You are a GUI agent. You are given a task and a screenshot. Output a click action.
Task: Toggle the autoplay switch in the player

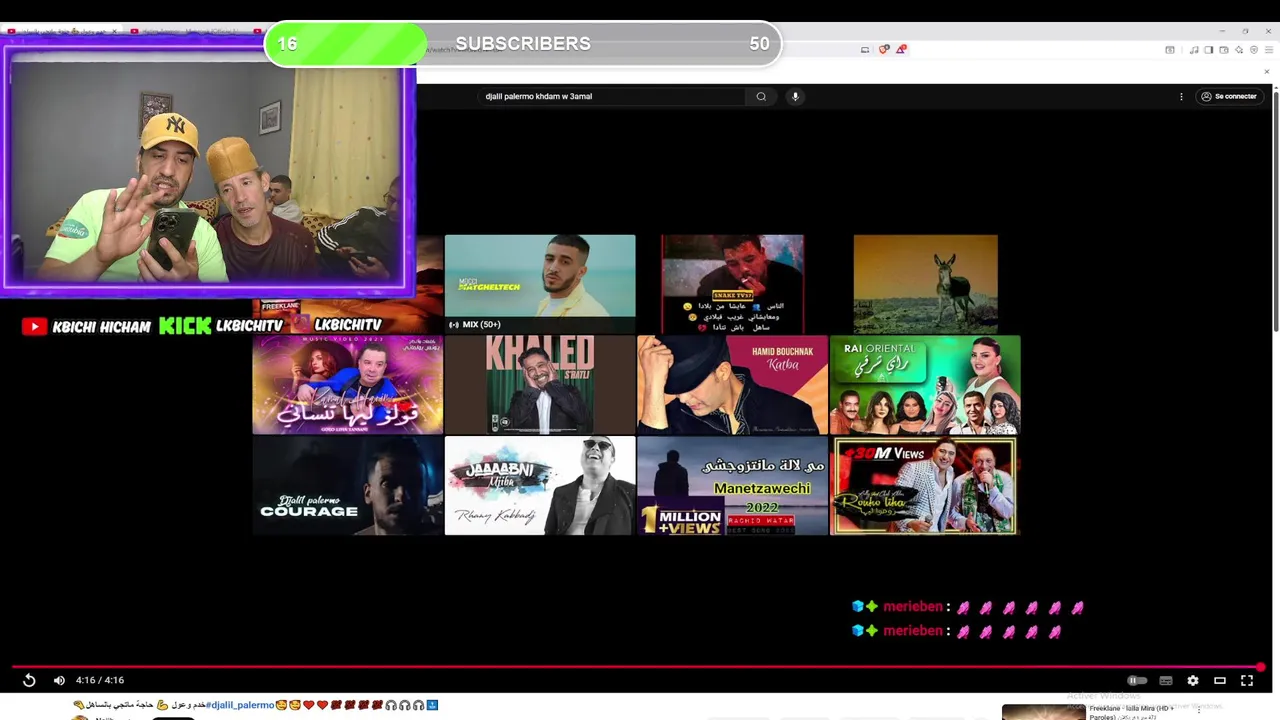1137,680
